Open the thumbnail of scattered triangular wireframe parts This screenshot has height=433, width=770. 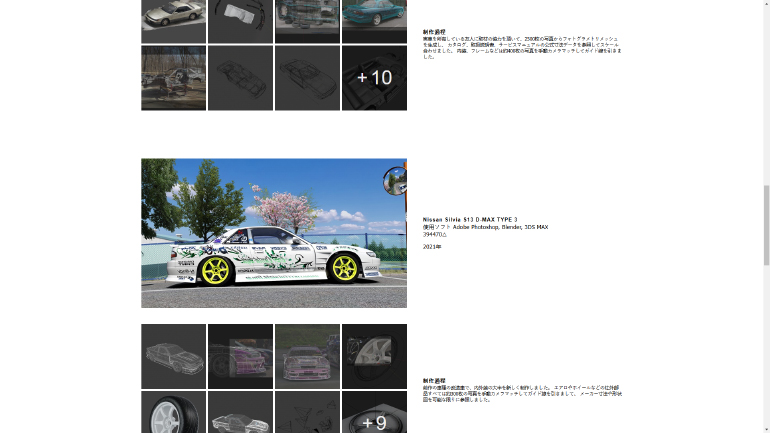coord(307,412)
